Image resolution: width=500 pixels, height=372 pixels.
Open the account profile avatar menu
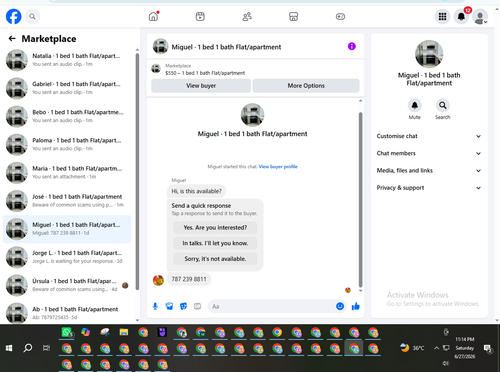[x=480, y=17]
